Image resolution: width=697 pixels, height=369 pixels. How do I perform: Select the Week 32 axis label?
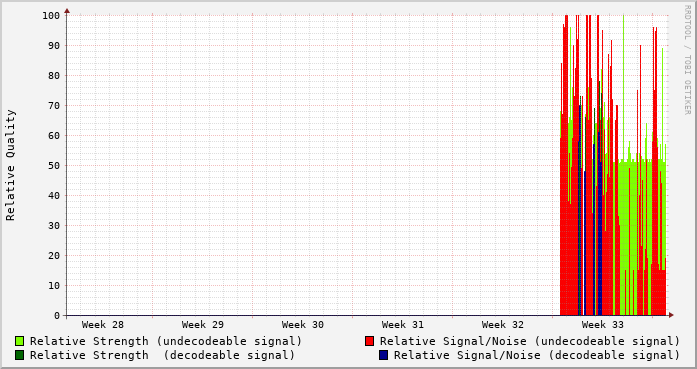click(x=503, y=325)
